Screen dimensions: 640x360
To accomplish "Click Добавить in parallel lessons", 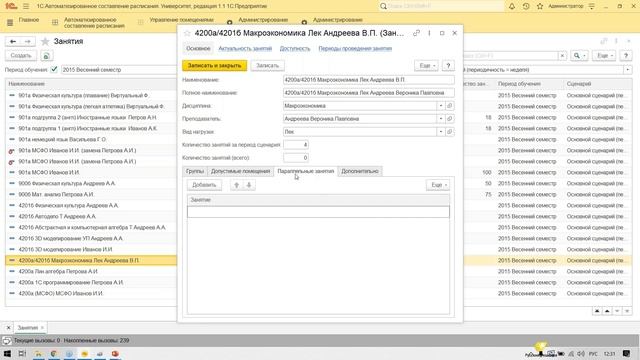I will click(x=204, y=185).
